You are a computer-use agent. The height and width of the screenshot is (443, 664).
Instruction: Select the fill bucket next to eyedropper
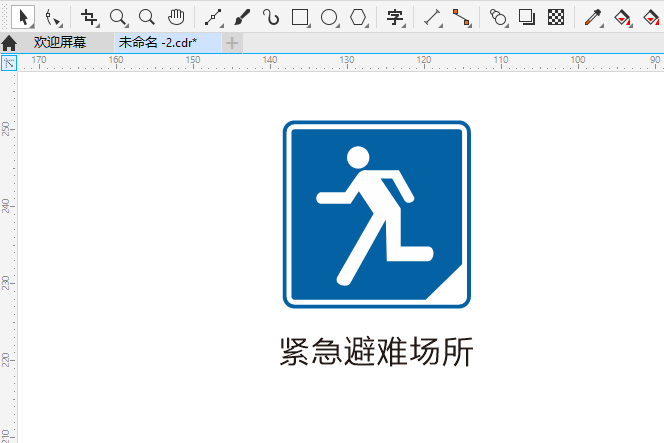(x=622, y=17)
